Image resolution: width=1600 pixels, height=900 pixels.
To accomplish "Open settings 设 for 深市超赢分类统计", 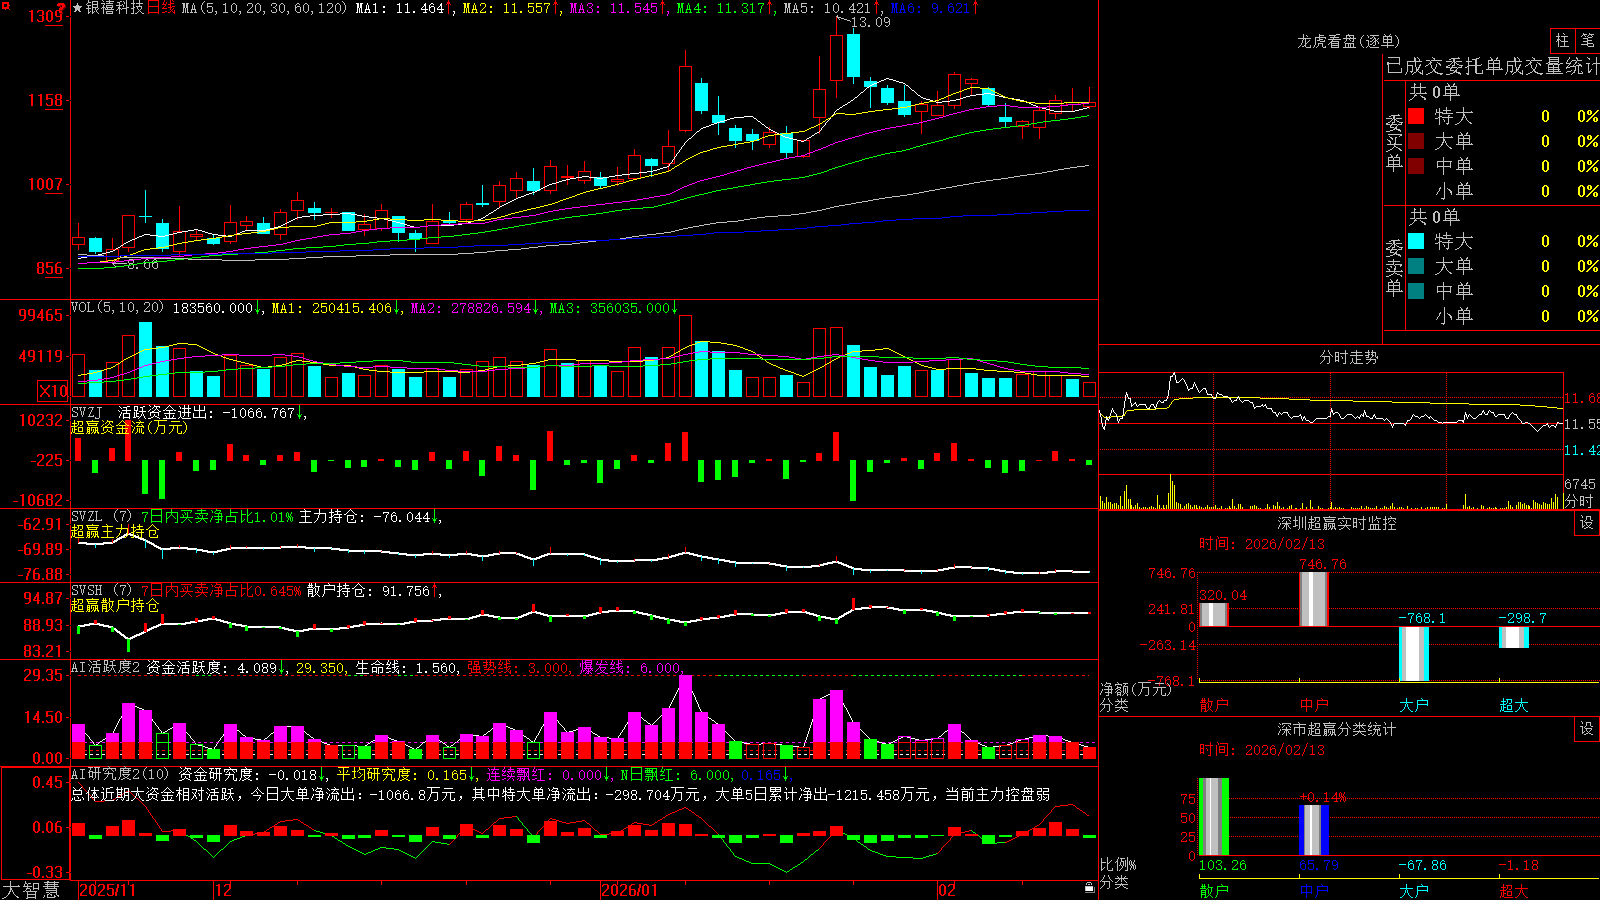I will [1587, 729].
